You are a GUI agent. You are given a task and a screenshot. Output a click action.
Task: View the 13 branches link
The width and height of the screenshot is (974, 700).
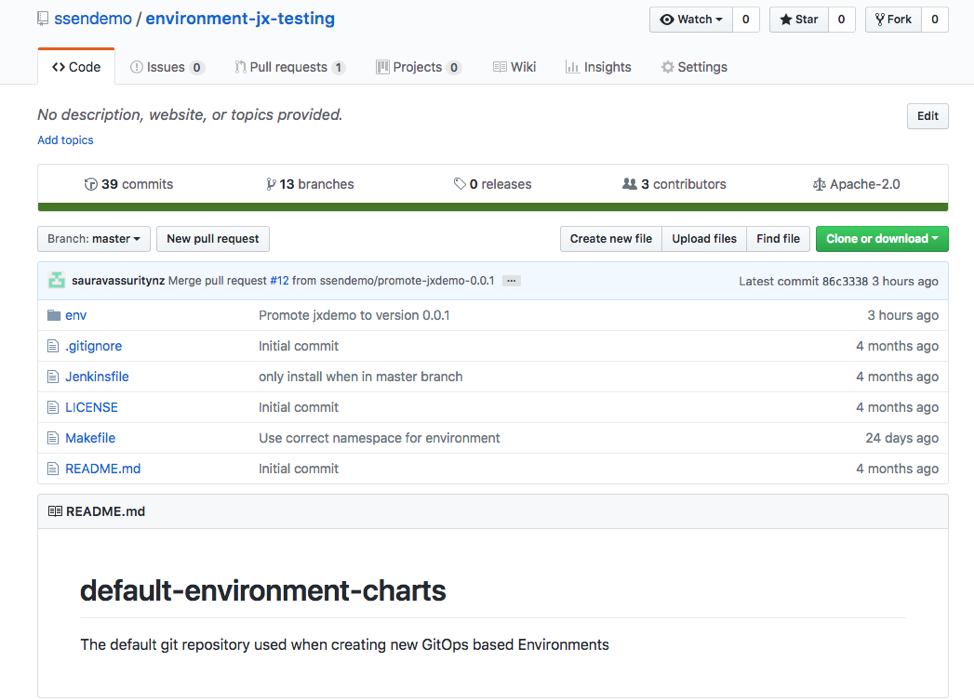point(311,184)
